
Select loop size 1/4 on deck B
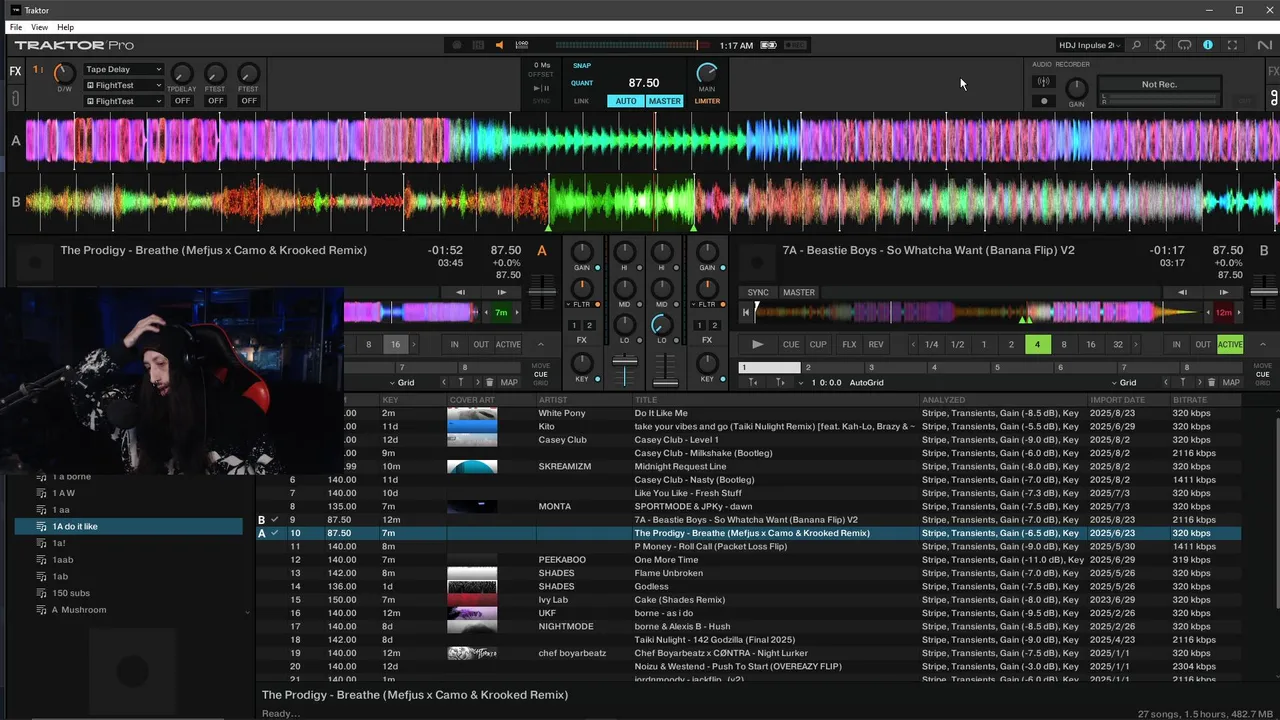pos(931,344)
